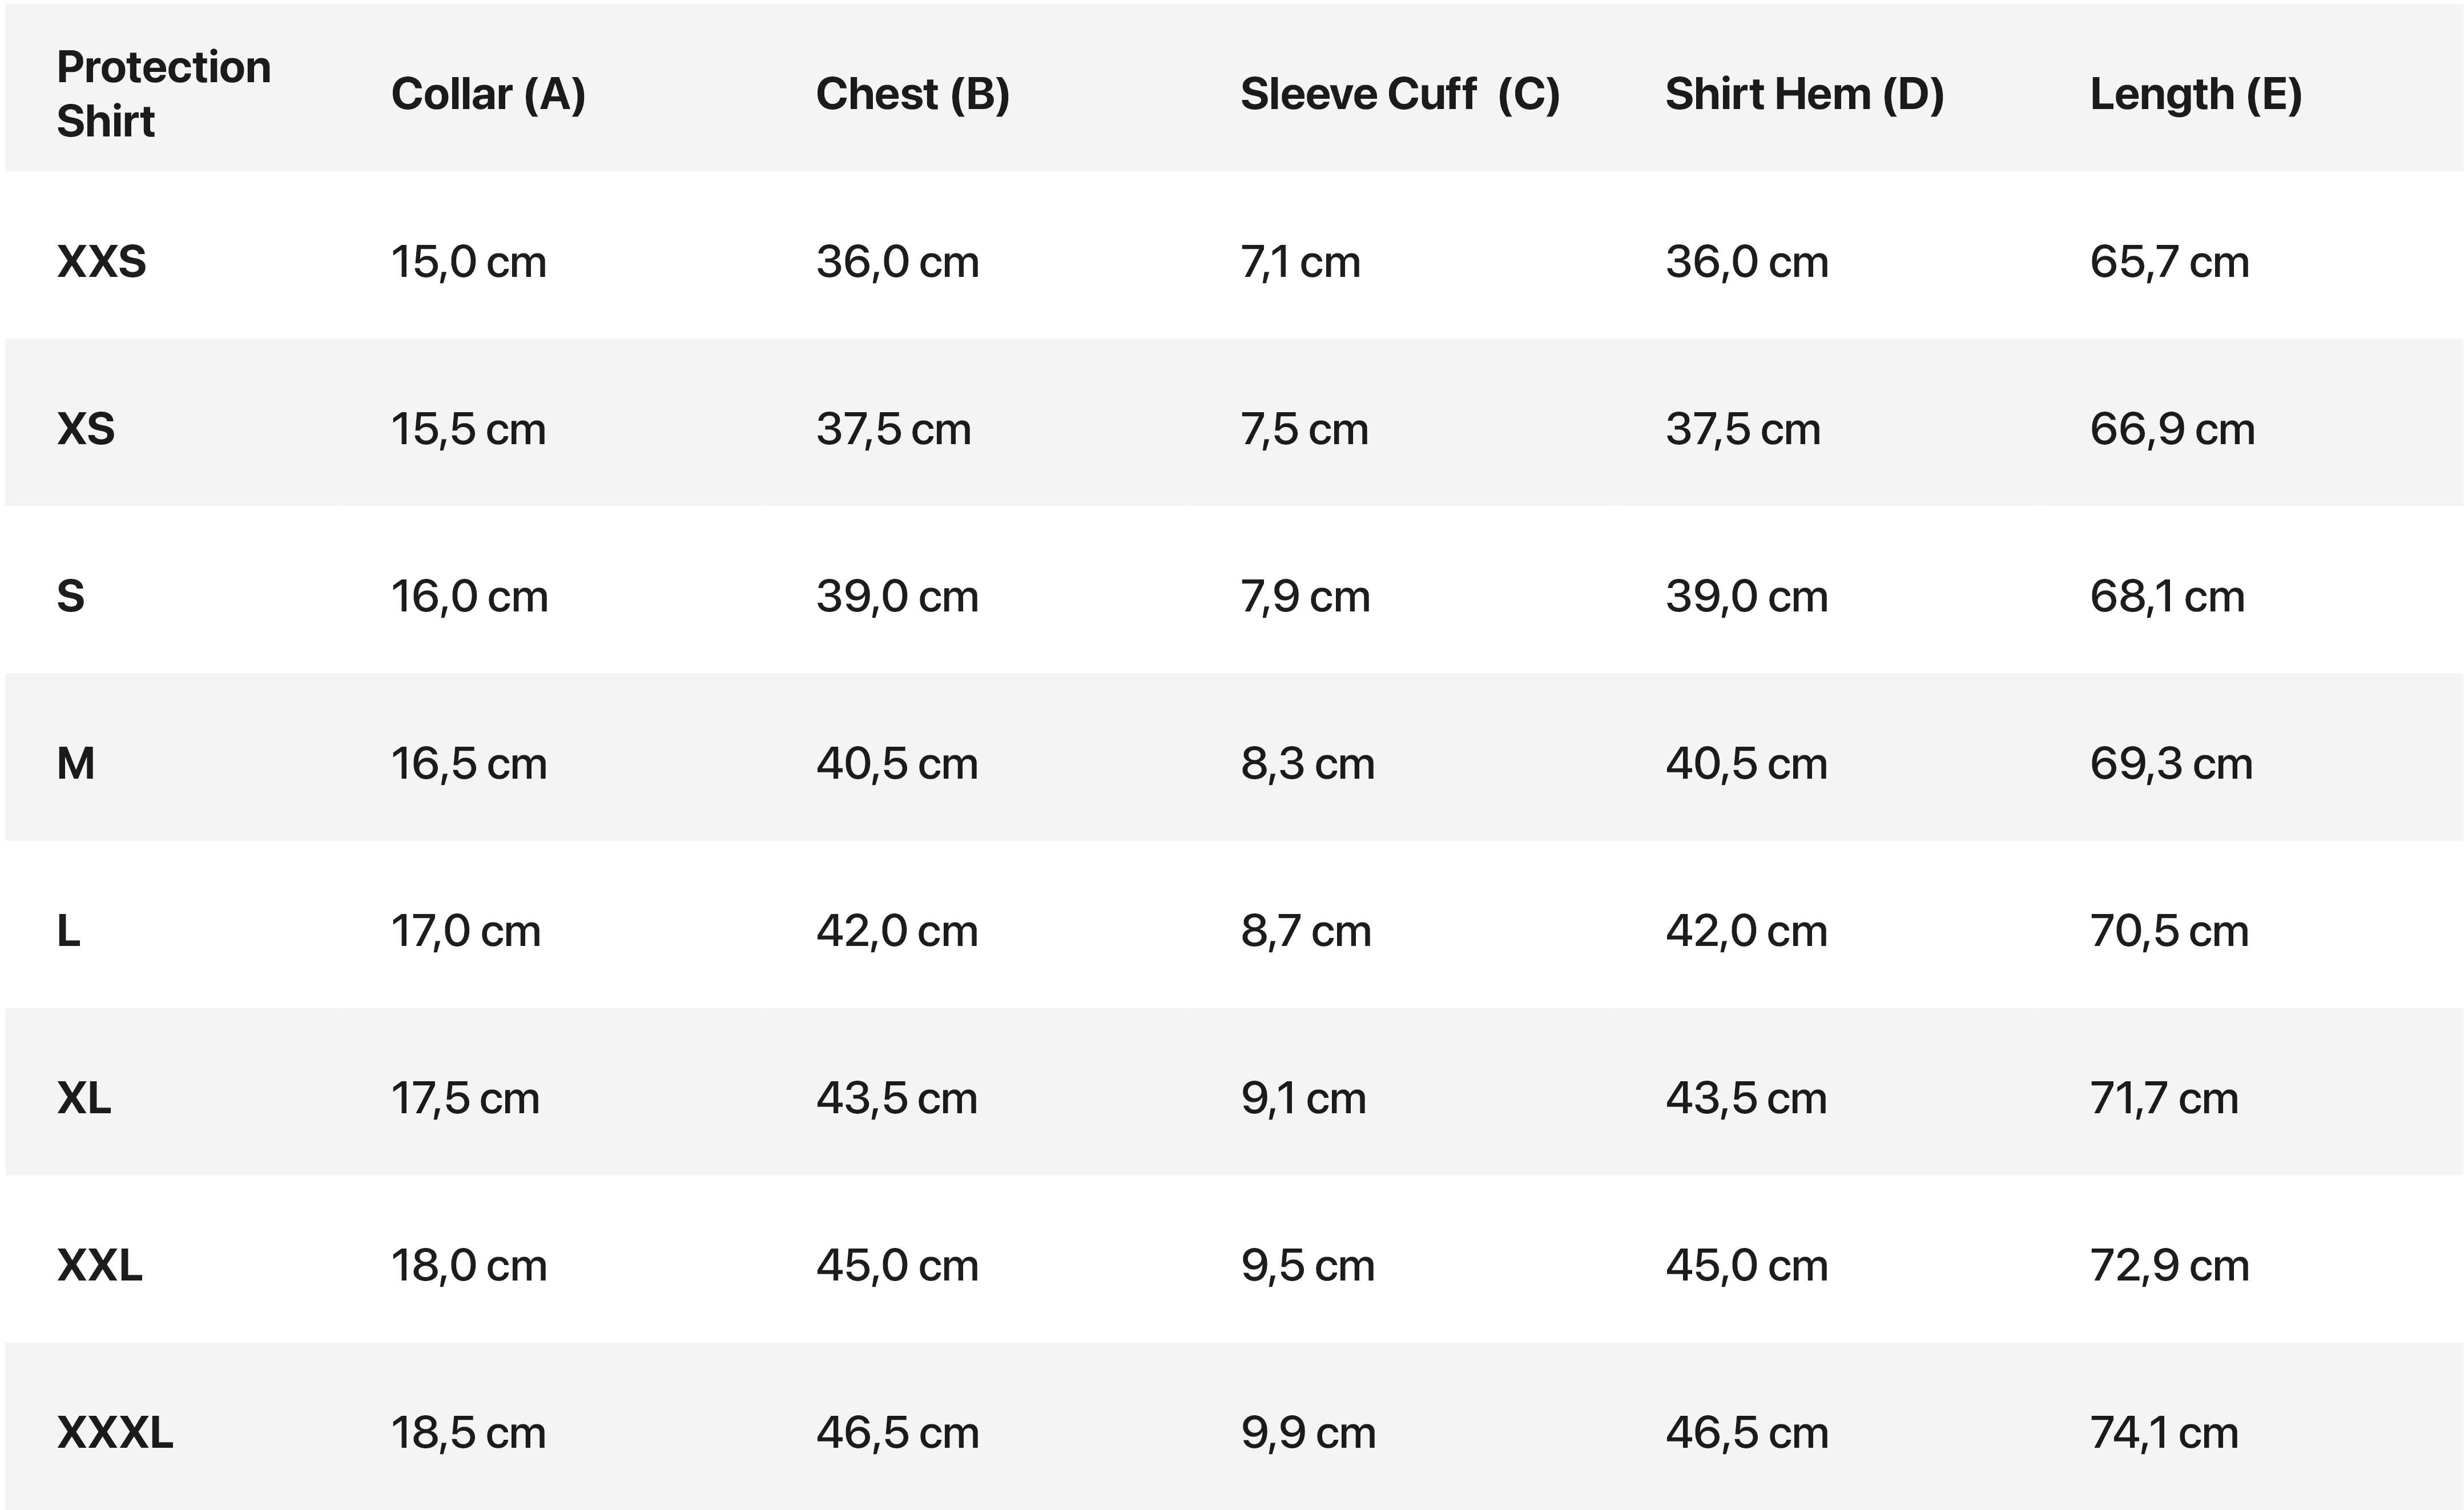Click the 7,9 cm sleeve cuff value
This screenshot has width=2464, height=1510.
pyautogui.click(x=1305, y=597)
